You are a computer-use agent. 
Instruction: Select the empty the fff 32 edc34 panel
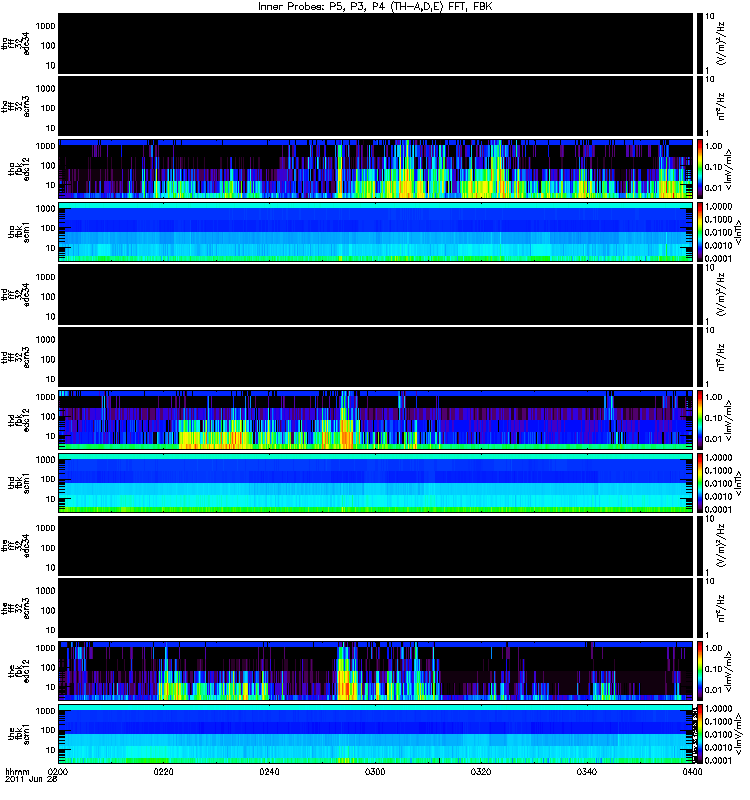pyautogui.click(x=376, y=545)
